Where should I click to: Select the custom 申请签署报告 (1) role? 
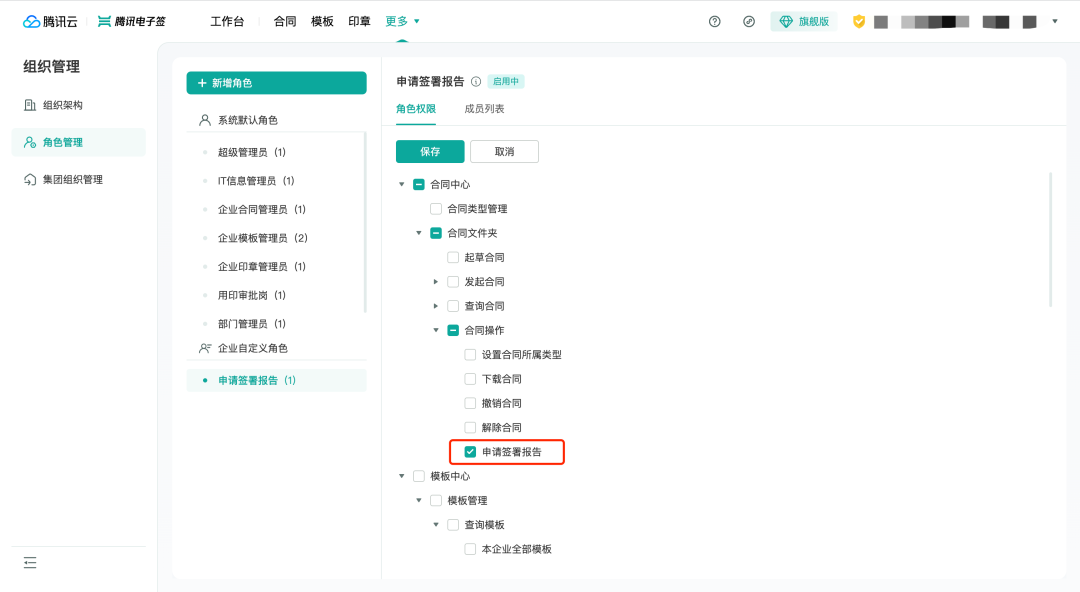276,380
